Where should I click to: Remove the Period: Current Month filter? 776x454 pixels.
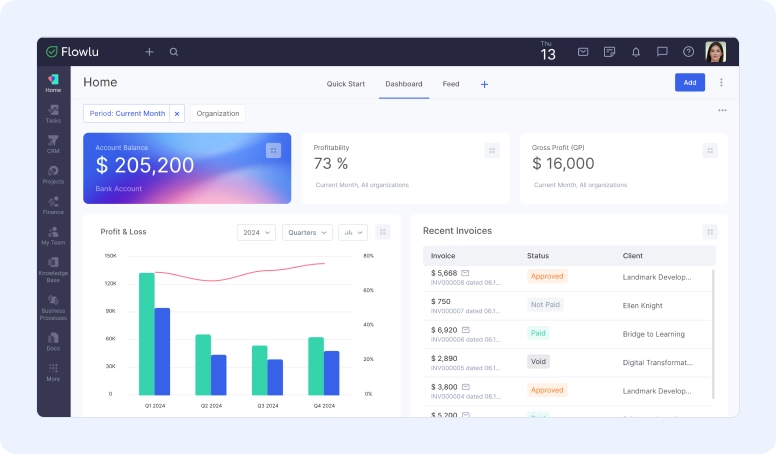pos(177,114)
